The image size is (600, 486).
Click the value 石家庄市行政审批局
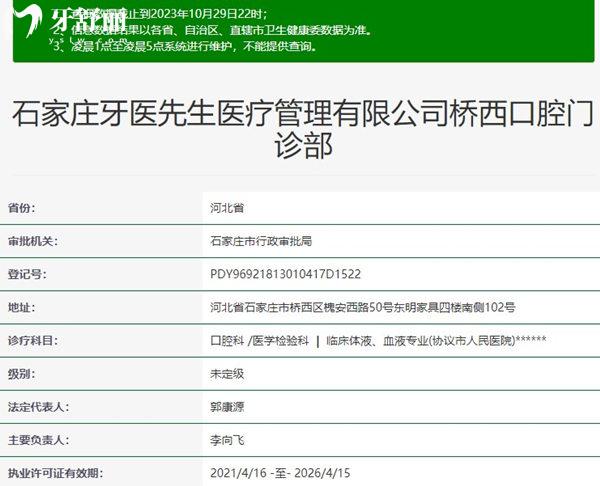coord(261,241)
